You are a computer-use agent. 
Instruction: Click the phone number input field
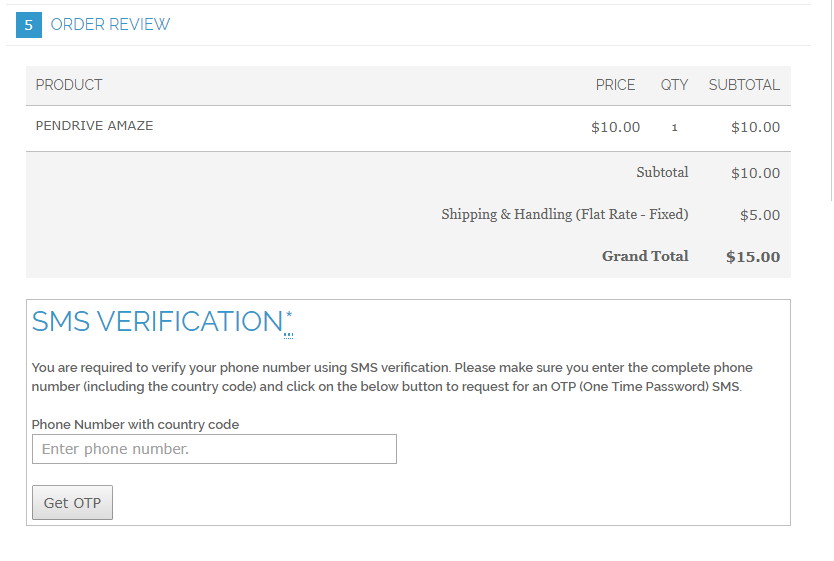pos(214,449)
